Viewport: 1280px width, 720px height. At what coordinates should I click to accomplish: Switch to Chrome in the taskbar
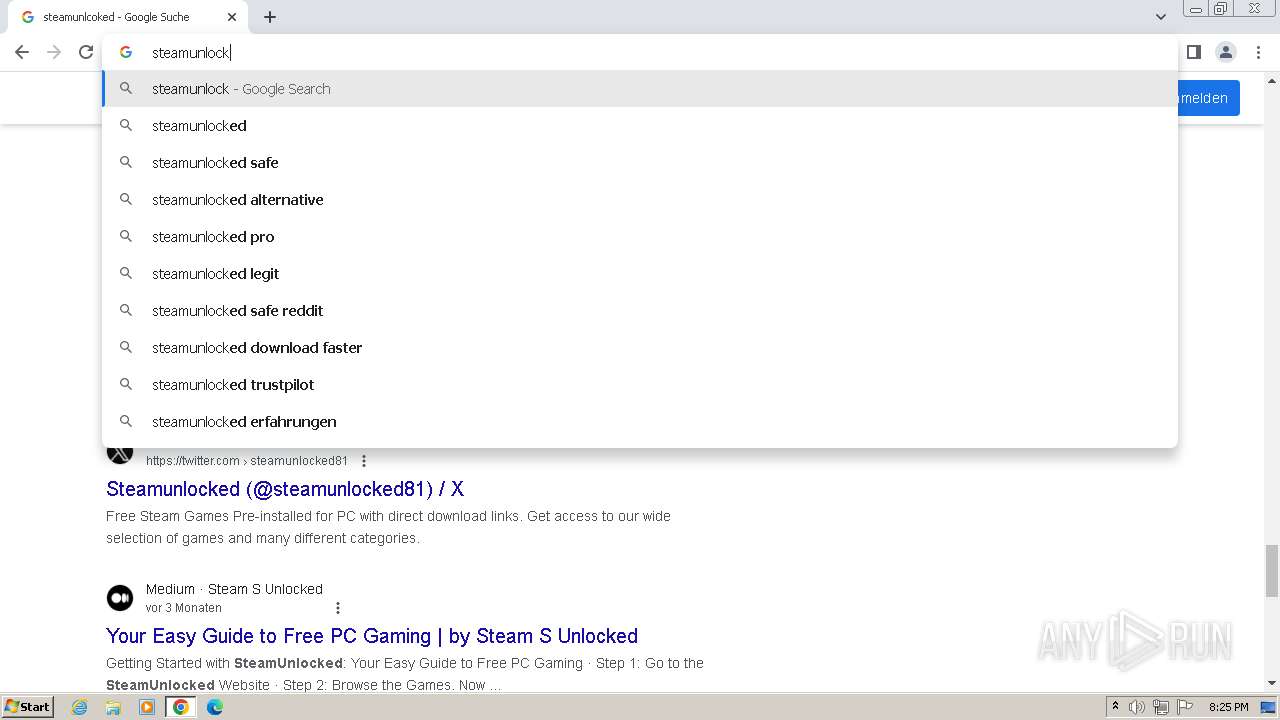pyautogui.click(x=181, y=707)
